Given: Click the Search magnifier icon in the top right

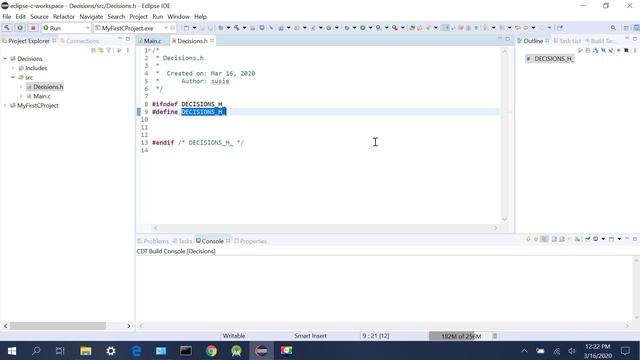Looking at the screenshot, I should click(x=613, y=28).
